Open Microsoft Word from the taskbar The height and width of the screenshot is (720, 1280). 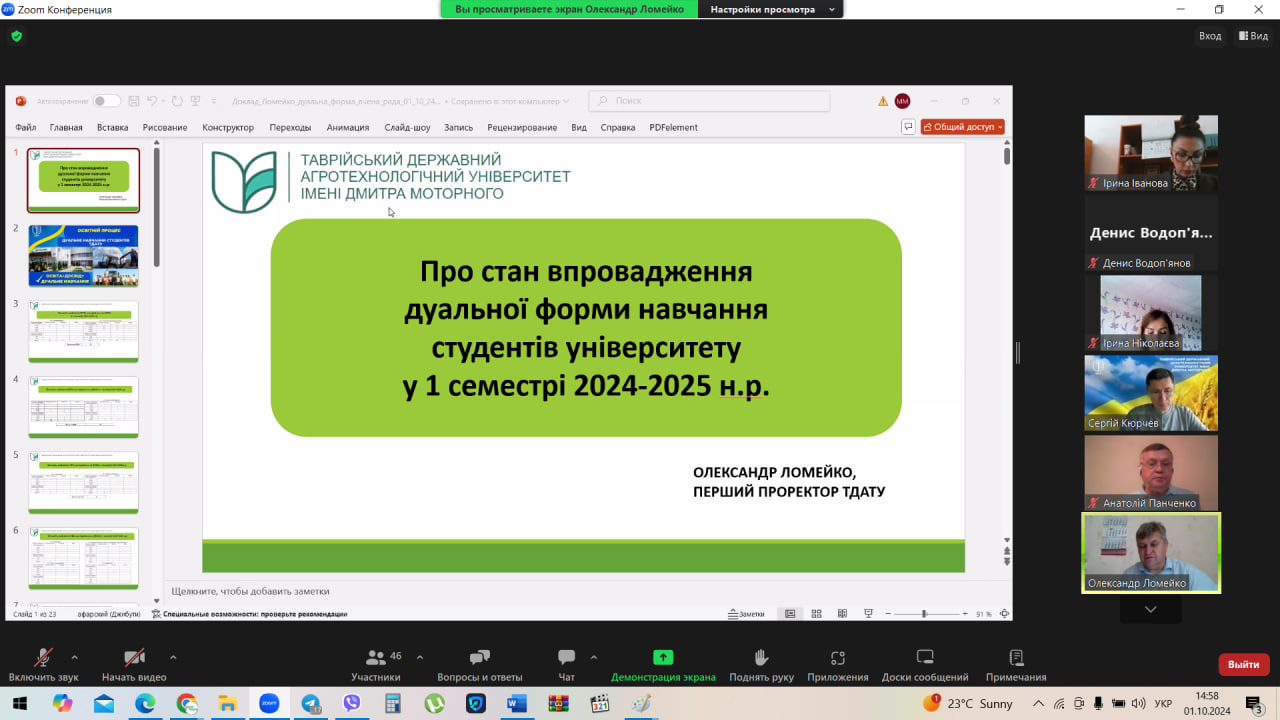tap(516, 703)
